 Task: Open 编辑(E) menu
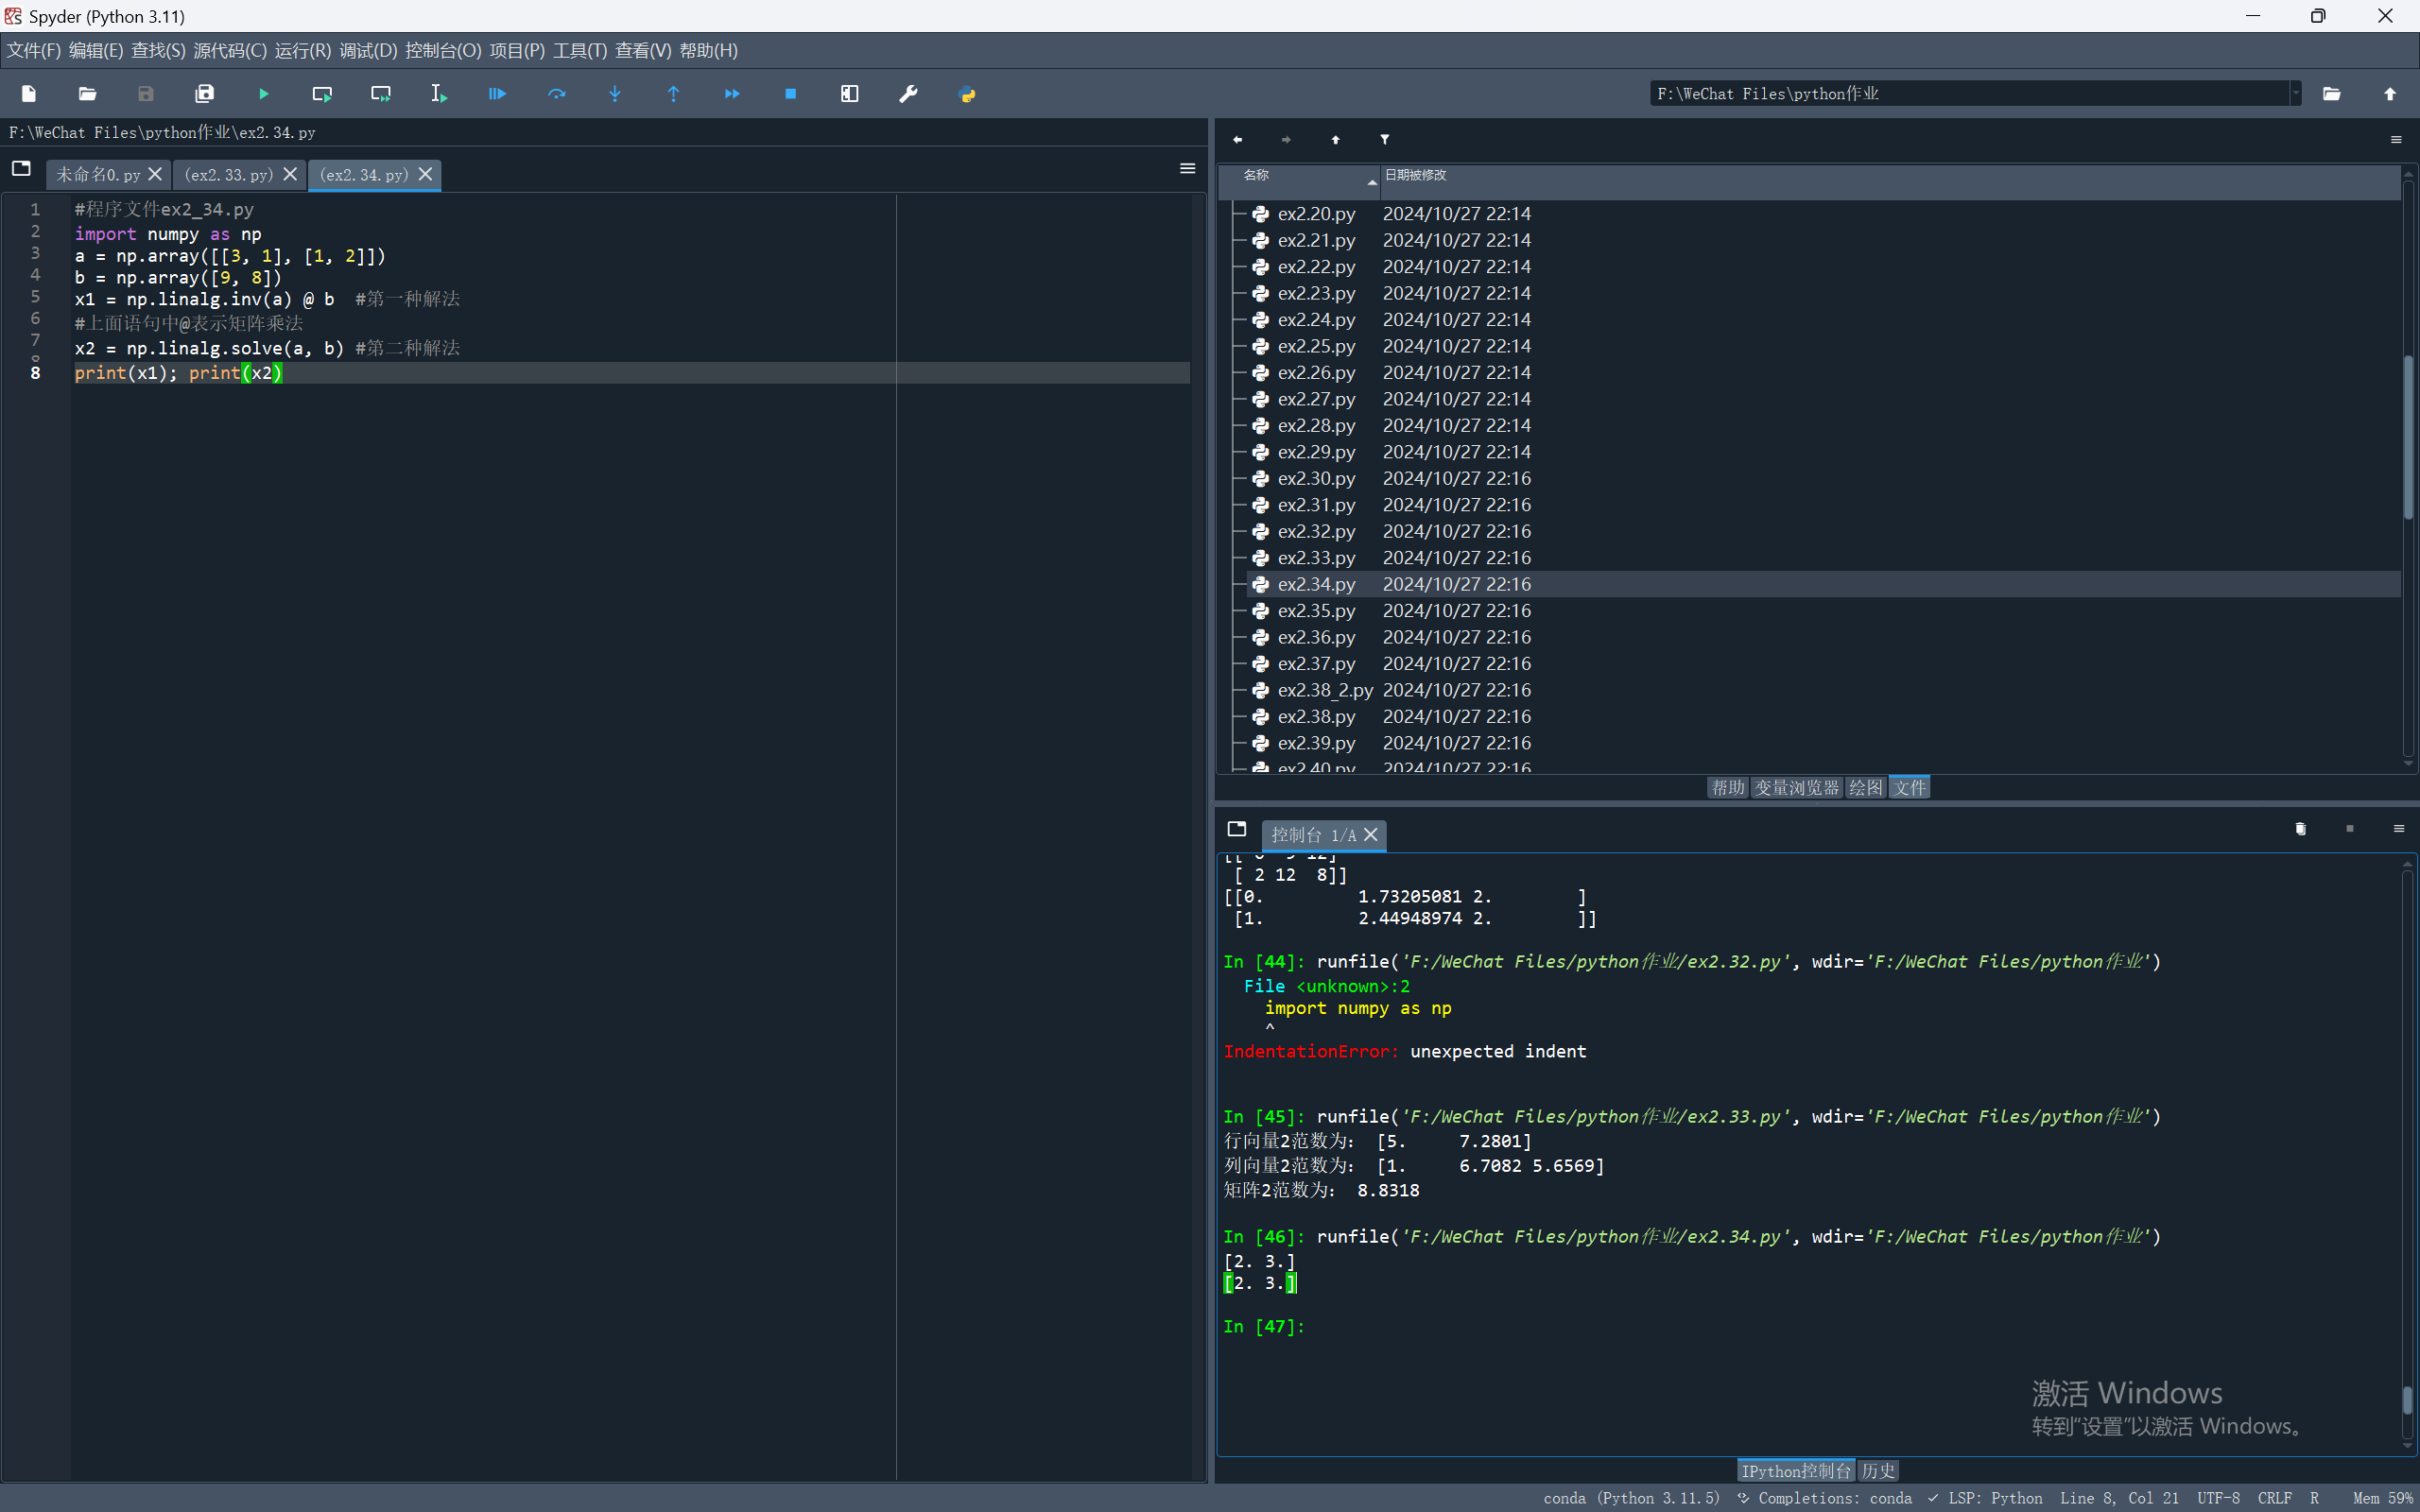coord(96,51)
